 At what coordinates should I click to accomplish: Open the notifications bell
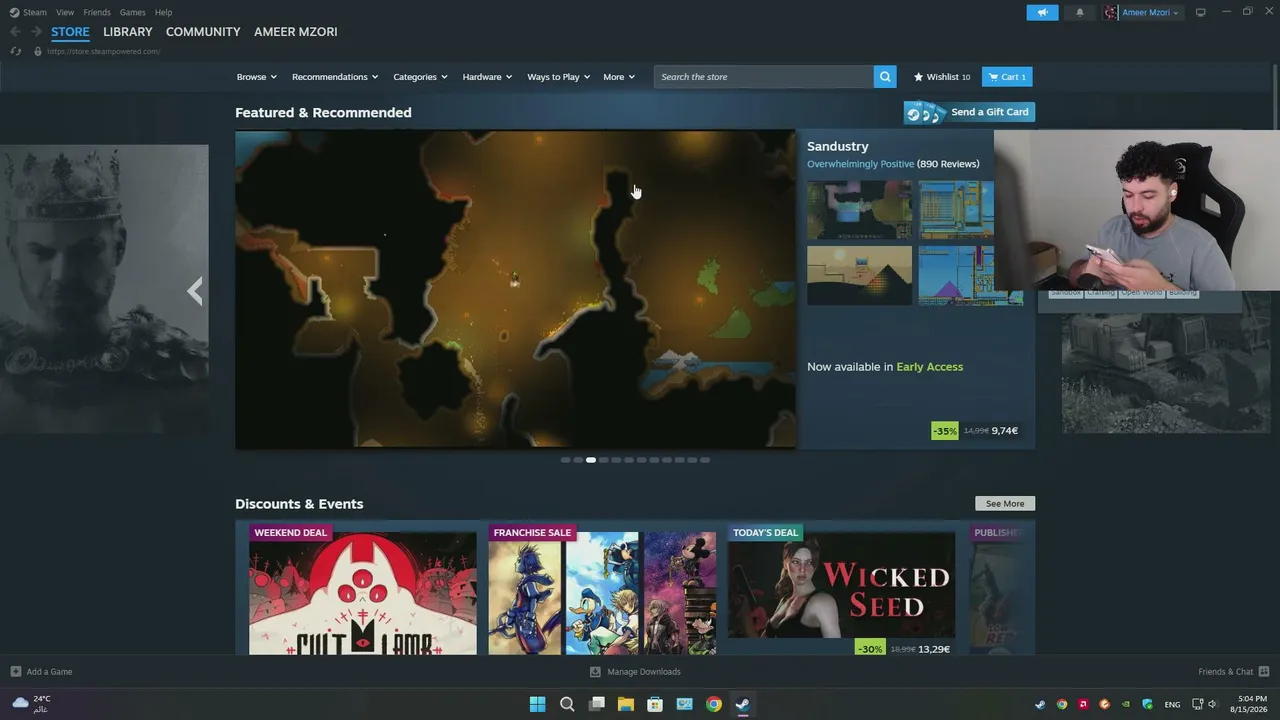click(1080, 12)
